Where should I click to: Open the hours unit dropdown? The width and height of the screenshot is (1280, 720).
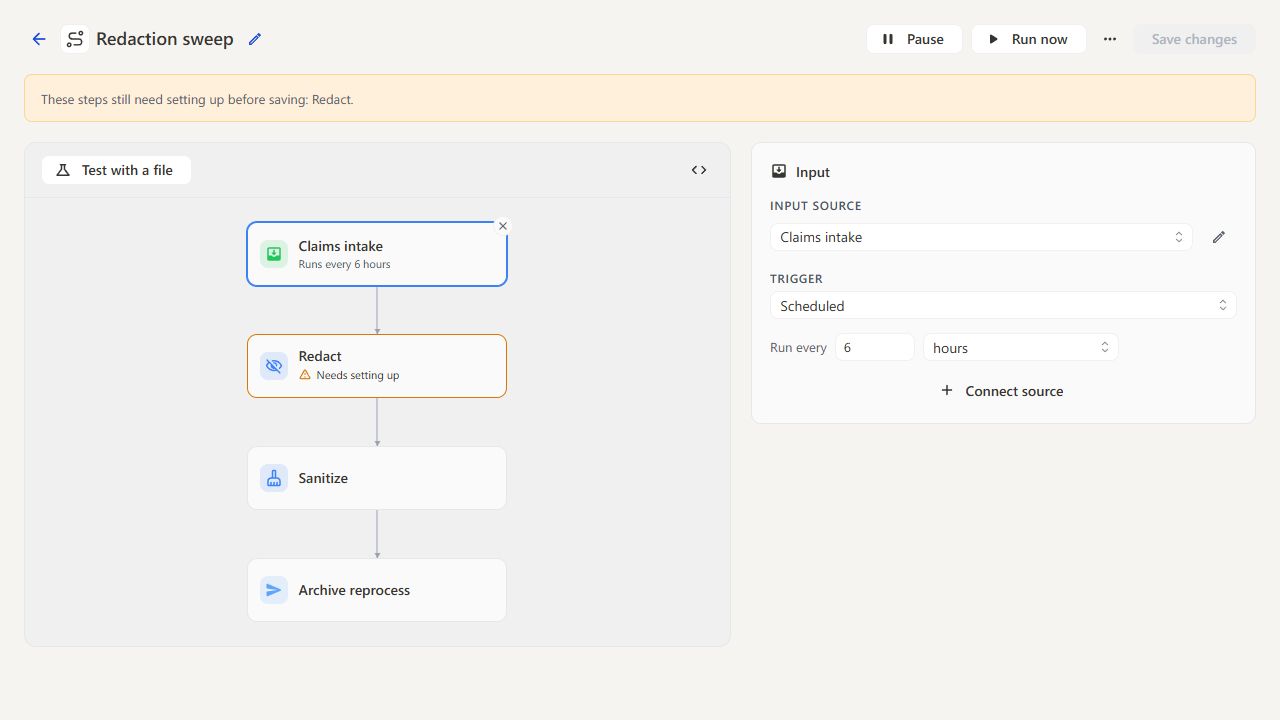tap(1021, 348)
